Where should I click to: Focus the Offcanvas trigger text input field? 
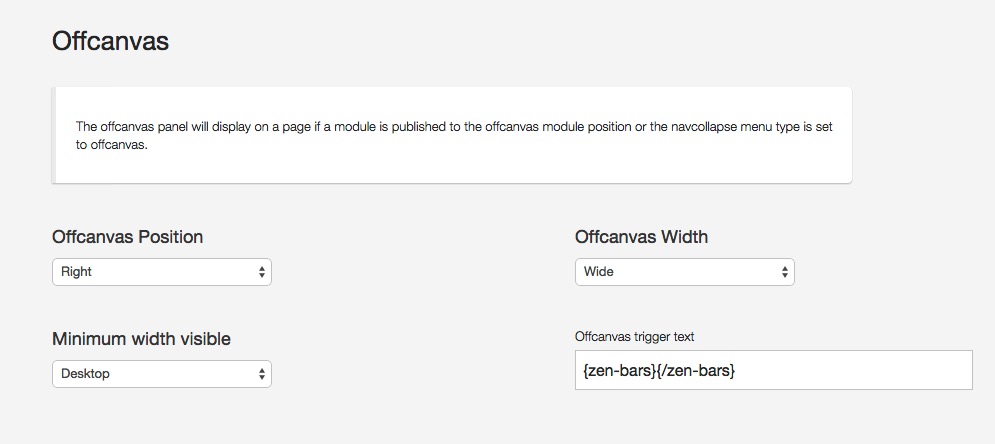850,370
